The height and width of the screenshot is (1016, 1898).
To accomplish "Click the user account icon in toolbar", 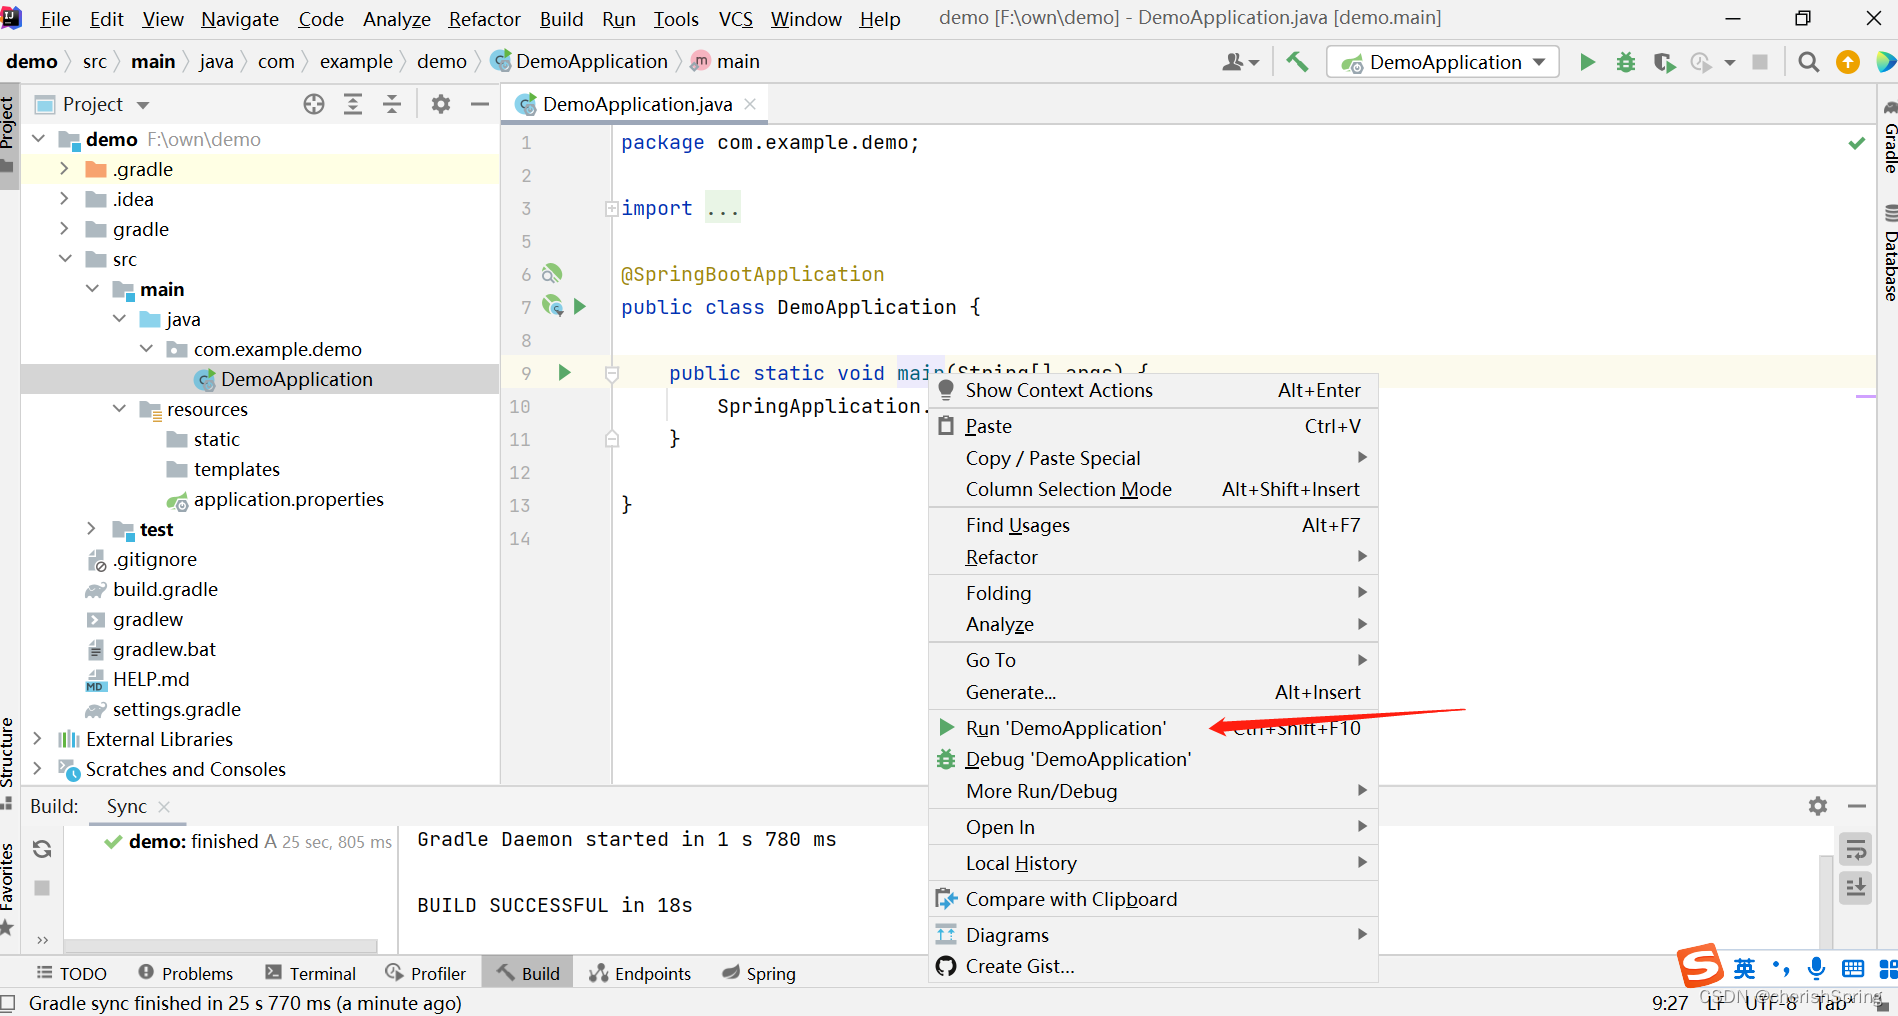I will coord(1240,62).
